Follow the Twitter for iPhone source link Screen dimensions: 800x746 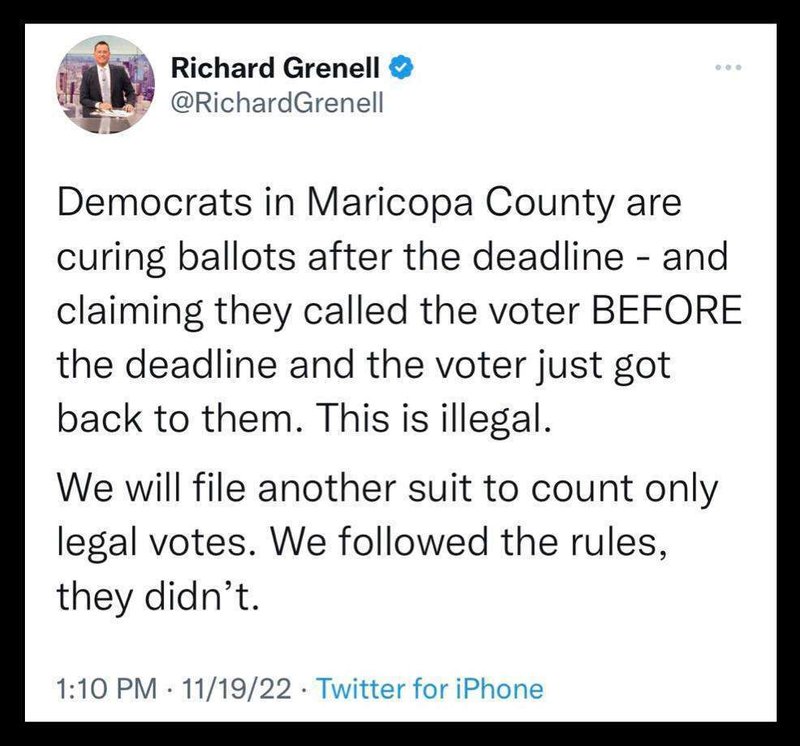pos(430,689)
